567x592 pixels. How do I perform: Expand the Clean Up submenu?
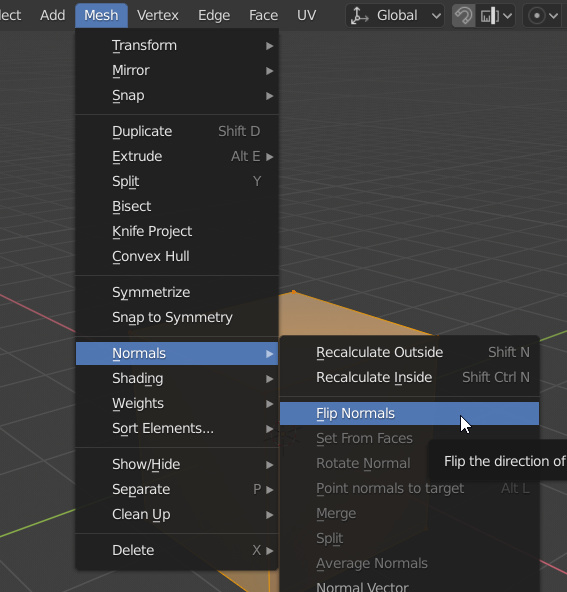click(x=177, y=515)
